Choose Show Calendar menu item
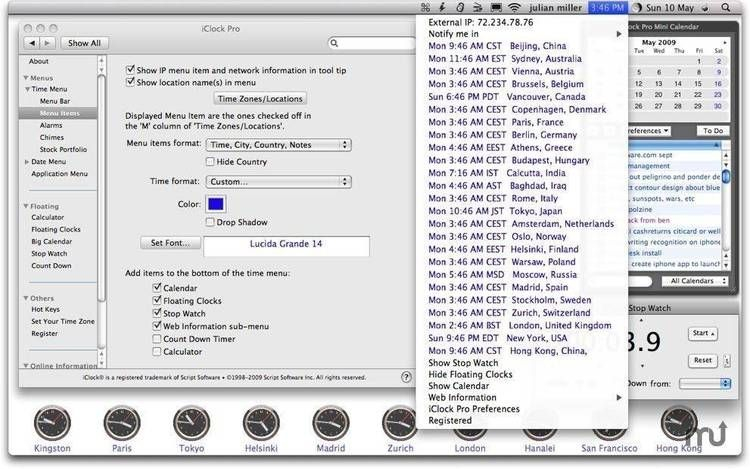This screenshot has width=750, height=469. click(522, 386)
